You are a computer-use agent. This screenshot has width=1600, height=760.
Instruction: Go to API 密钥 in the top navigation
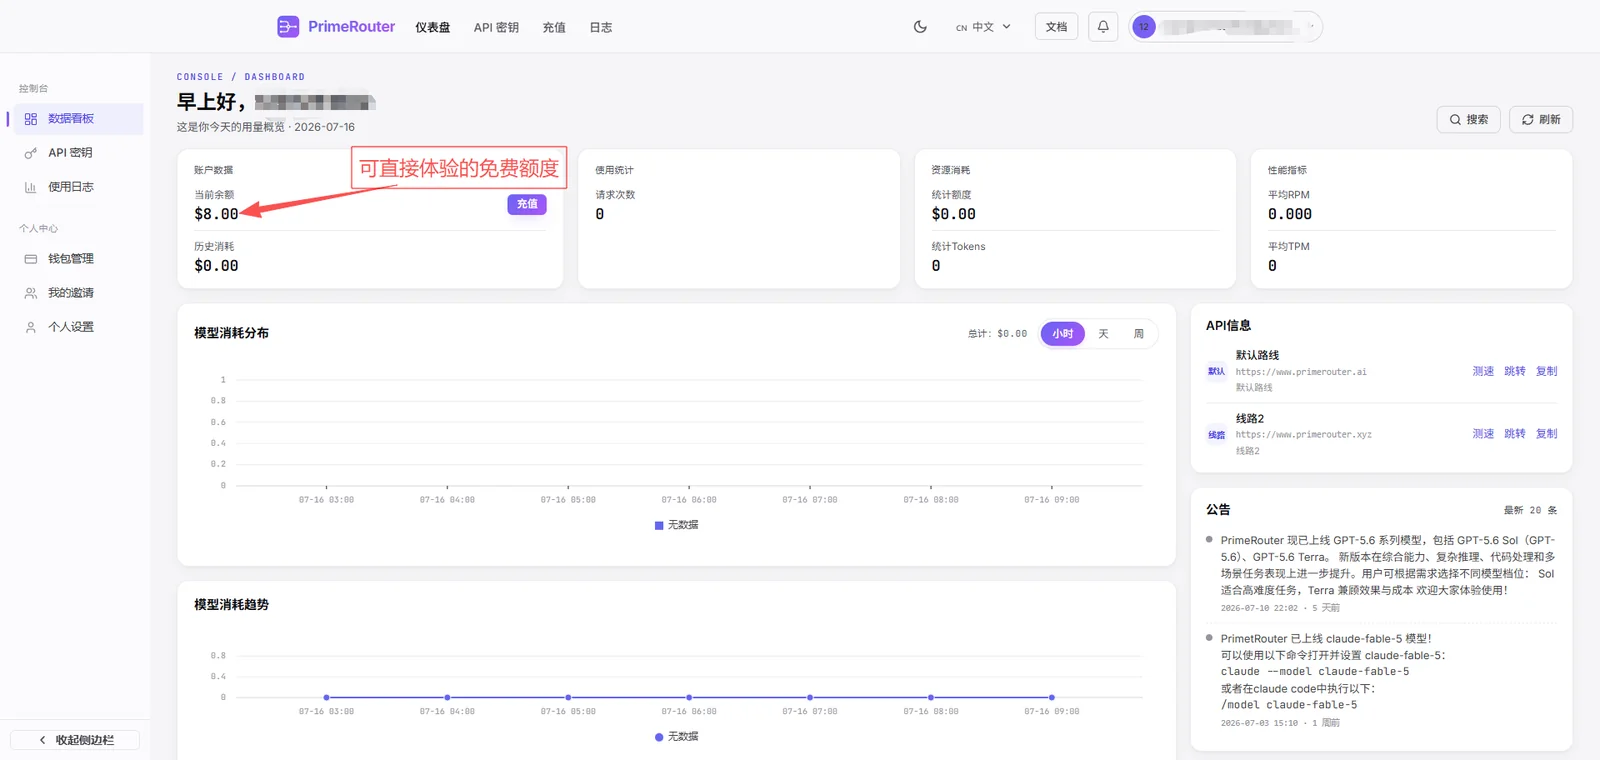point(496,28)
